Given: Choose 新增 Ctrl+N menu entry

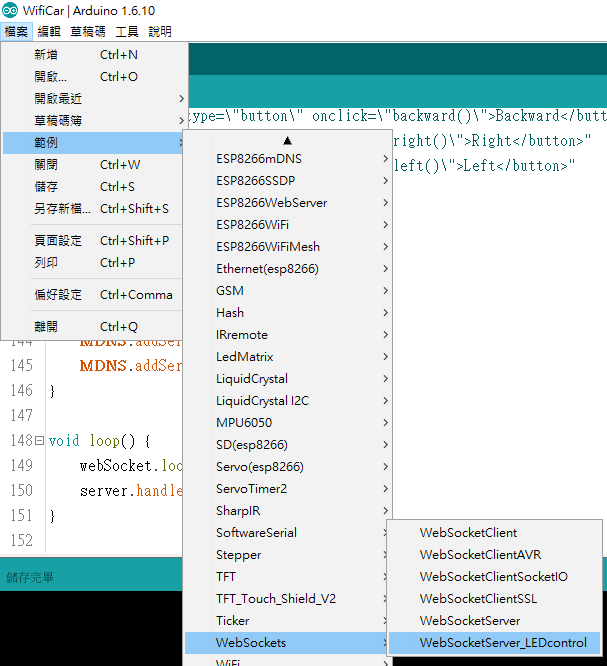Looking at the screenshot, I should coord(95,55).
